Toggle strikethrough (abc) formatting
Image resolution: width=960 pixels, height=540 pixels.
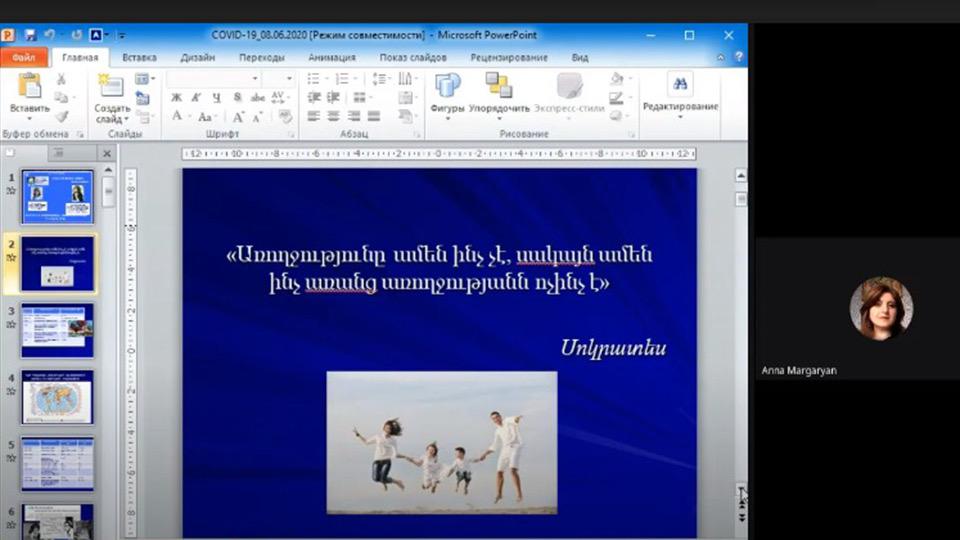[257, 97]
